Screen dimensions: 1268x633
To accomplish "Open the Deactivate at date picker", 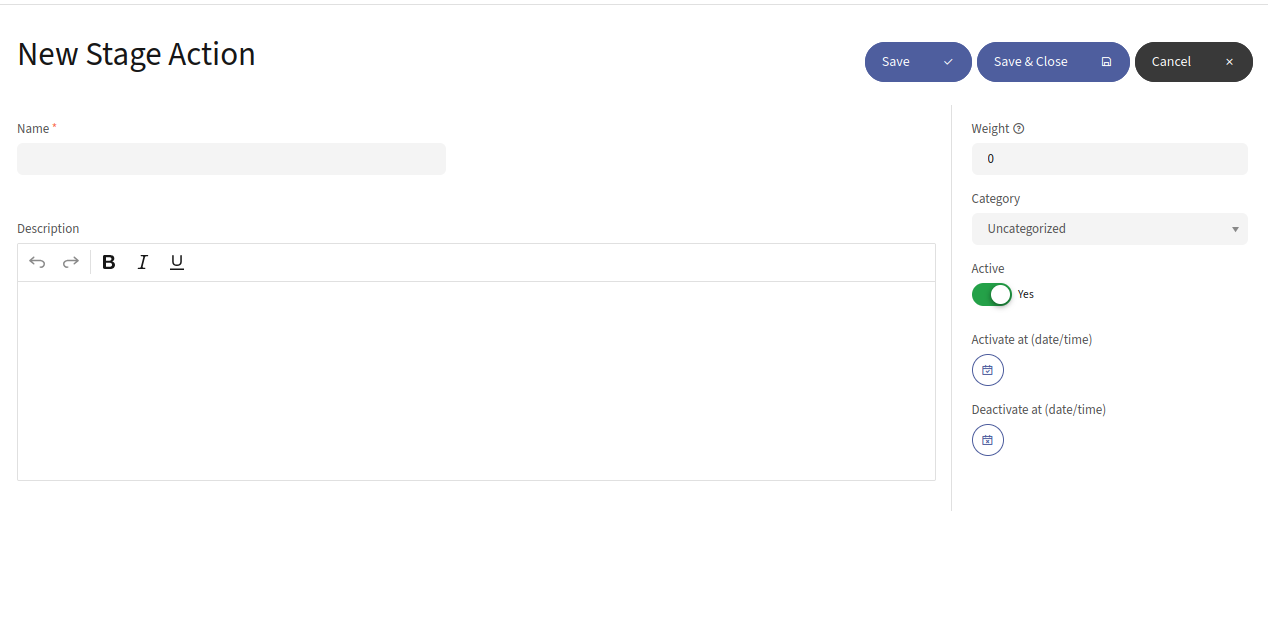I will click(x=988, y=440).
